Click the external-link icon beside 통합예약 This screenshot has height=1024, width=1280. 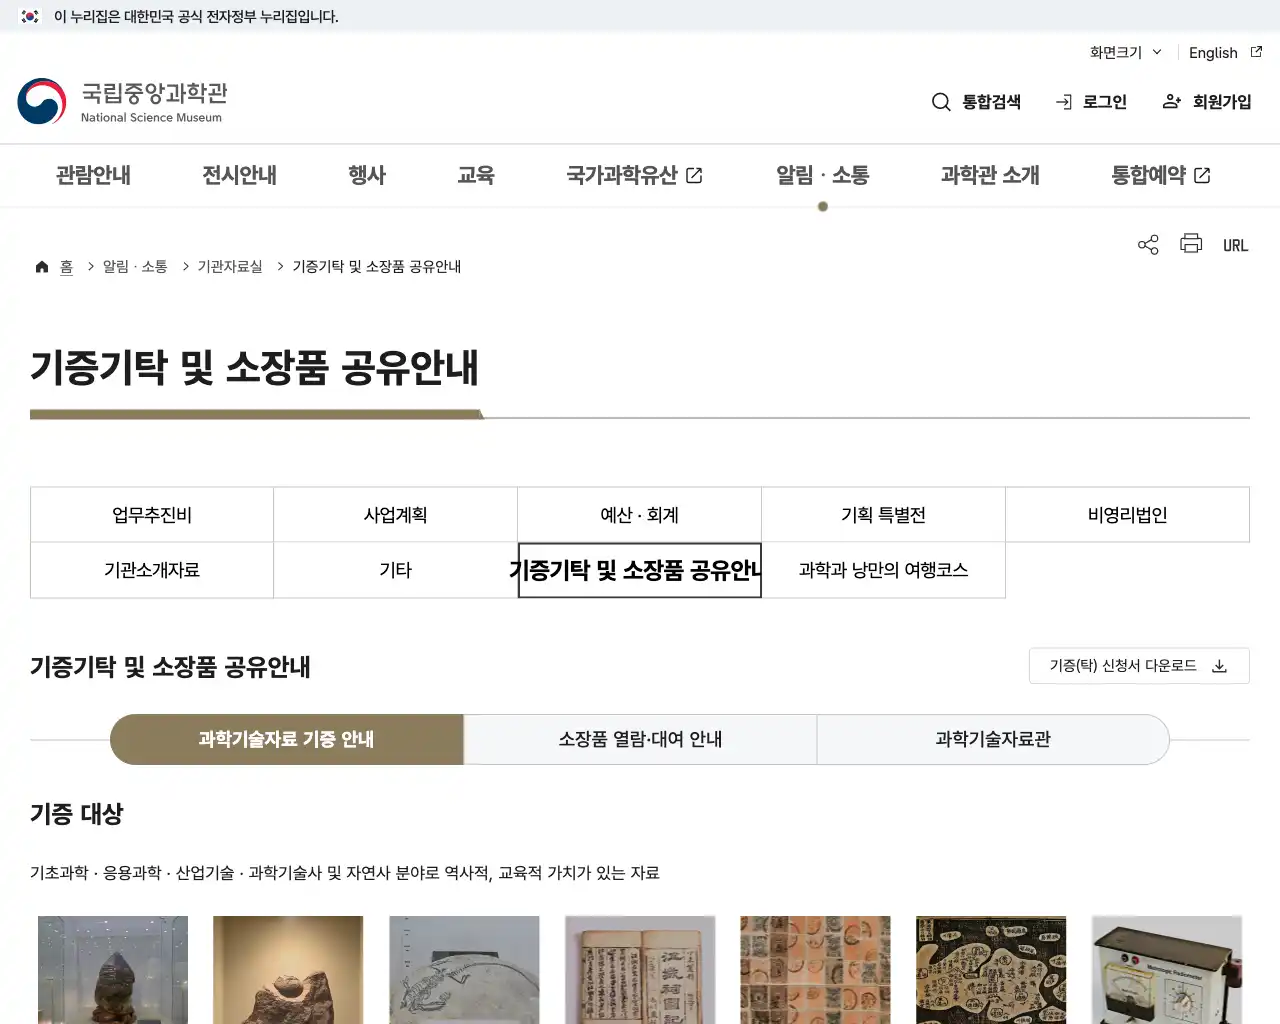1204,174
